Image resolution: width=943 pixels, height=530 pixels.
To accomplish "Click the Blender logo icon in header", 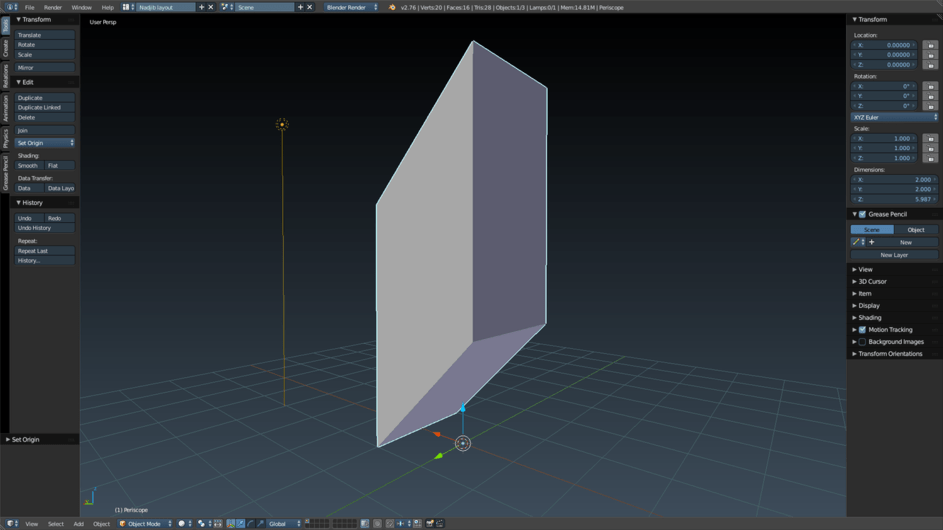I will (x=392, y=7).
